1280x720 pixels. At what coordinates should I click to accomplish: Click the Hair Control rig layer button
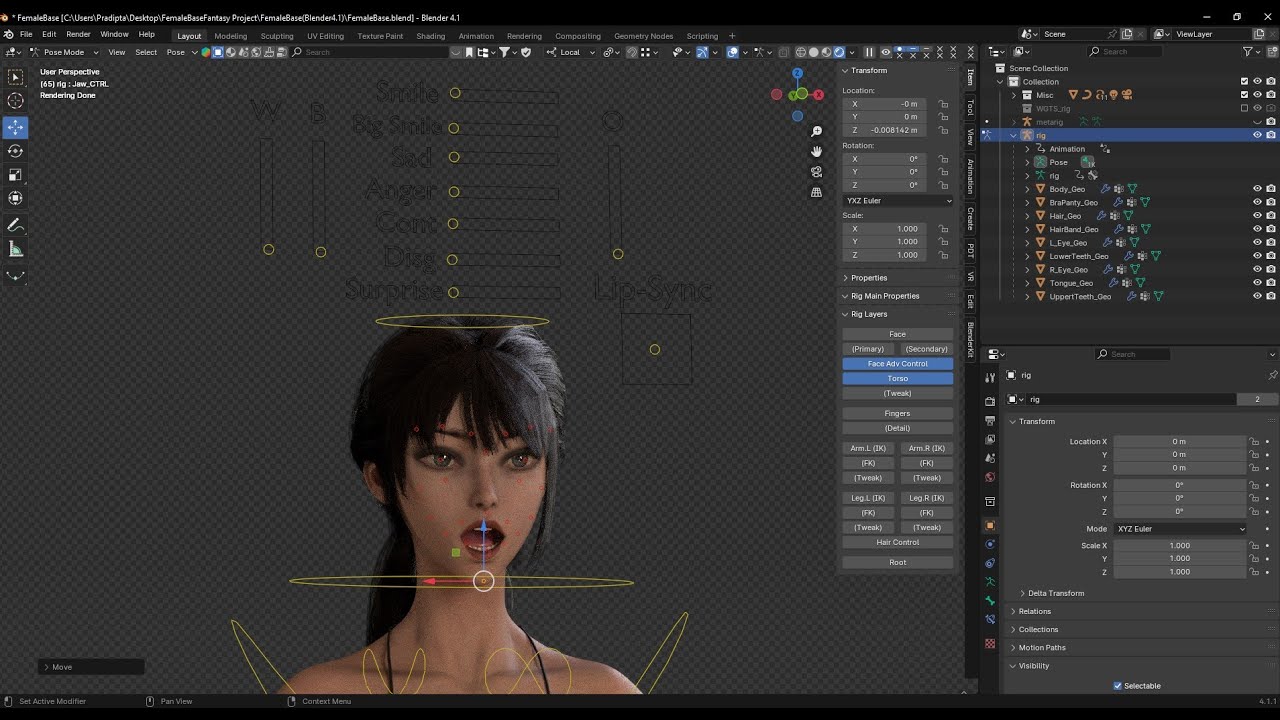tap(897, 542)
